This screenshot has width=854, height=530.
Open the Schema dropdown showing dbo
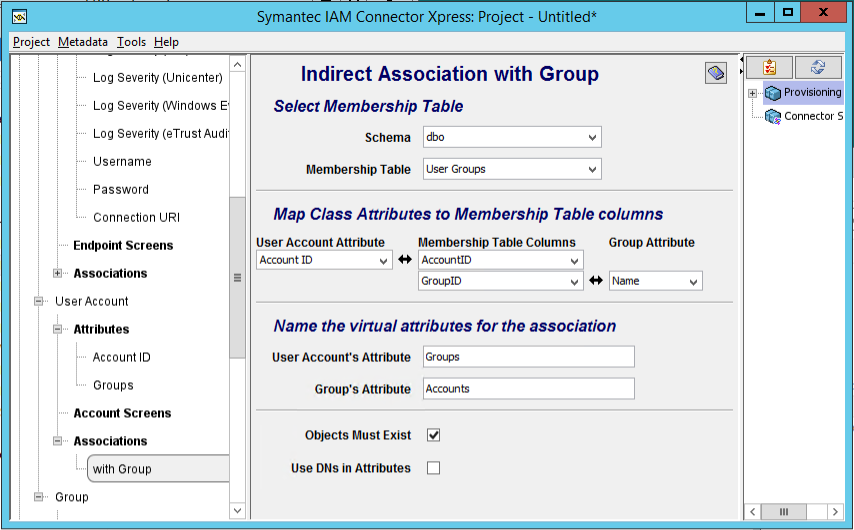coord(512,137)
